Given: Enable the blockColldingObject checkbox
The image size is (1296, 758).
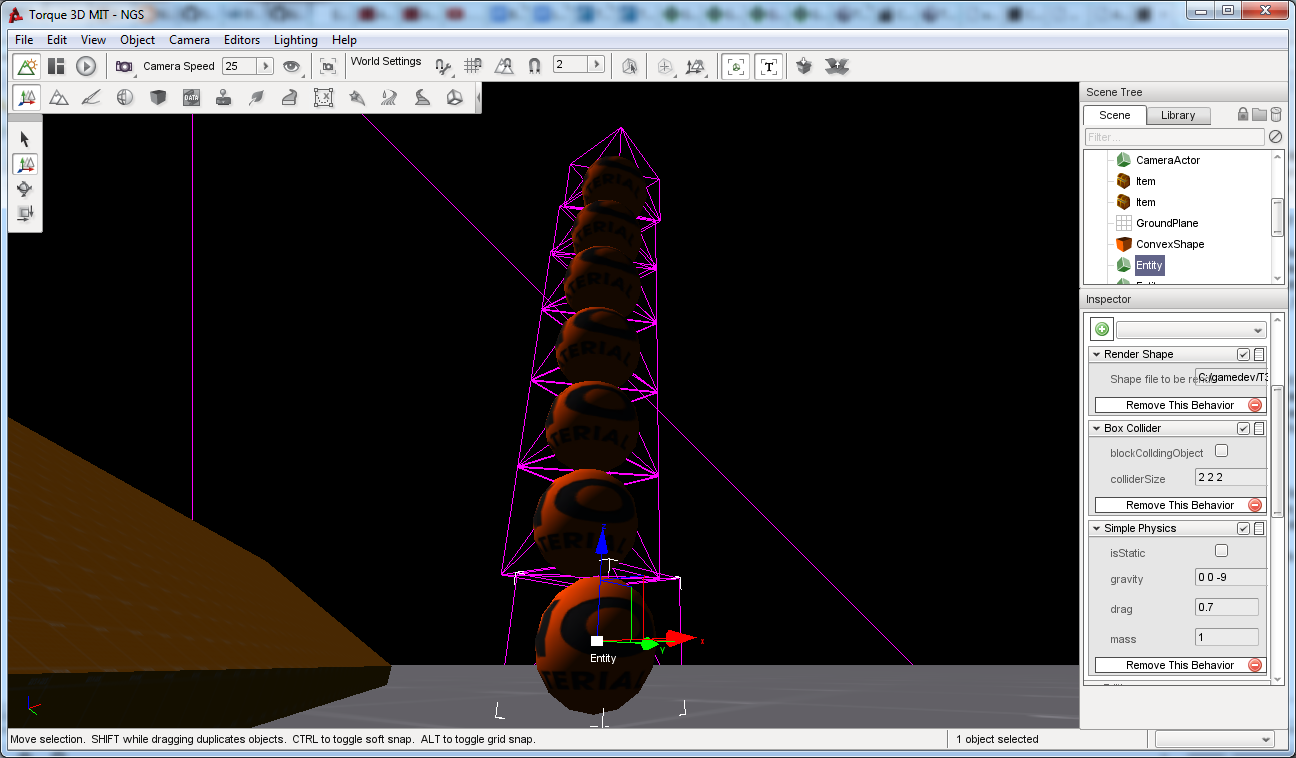Looking at the screenshot, I should coord(1221,451).
